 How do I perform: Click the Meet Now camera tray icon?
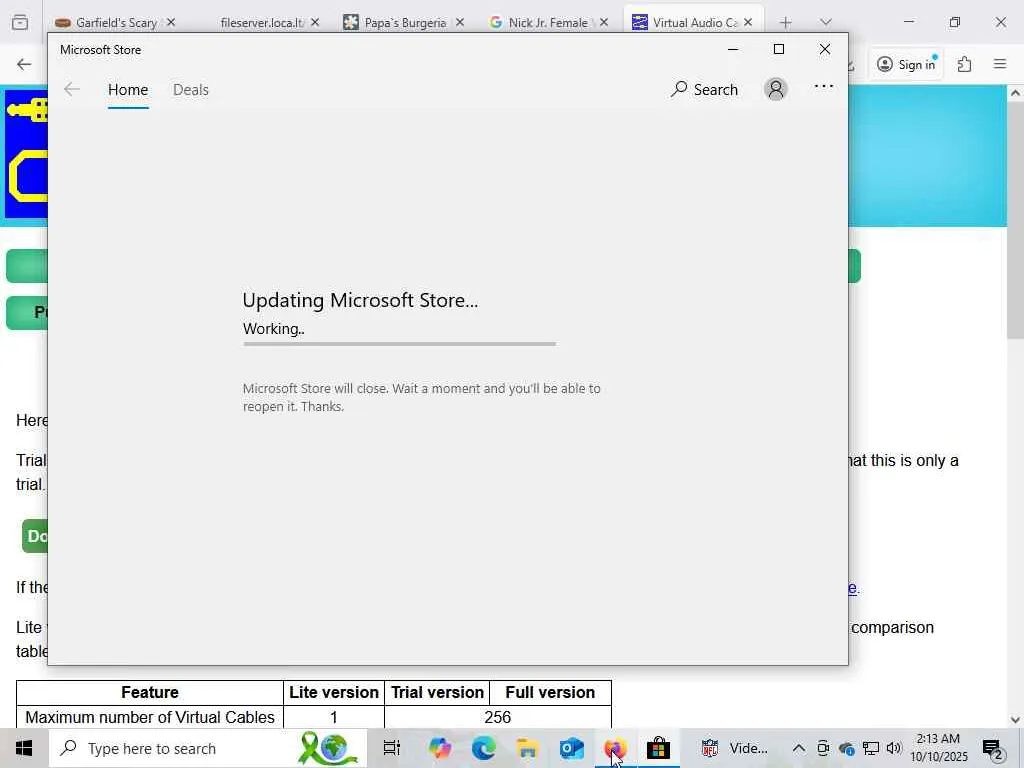click(x=823, y=748)
